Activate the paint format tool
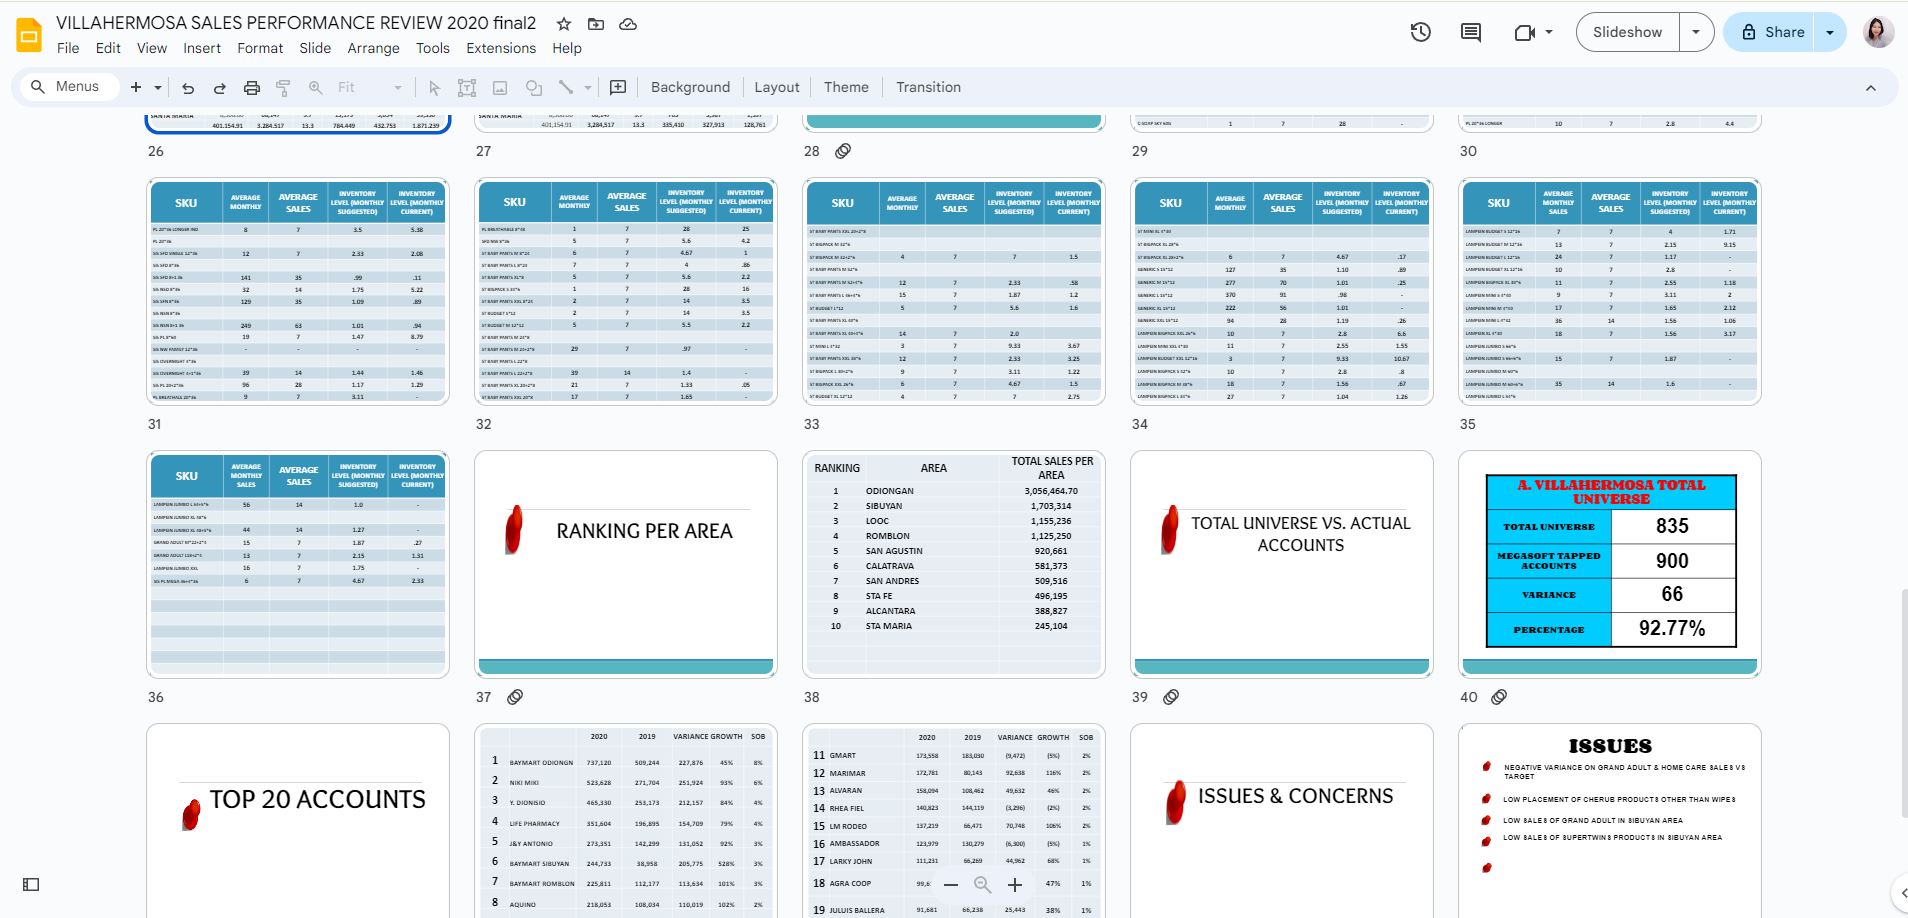1908x918 pixels. tap(283, 88)
